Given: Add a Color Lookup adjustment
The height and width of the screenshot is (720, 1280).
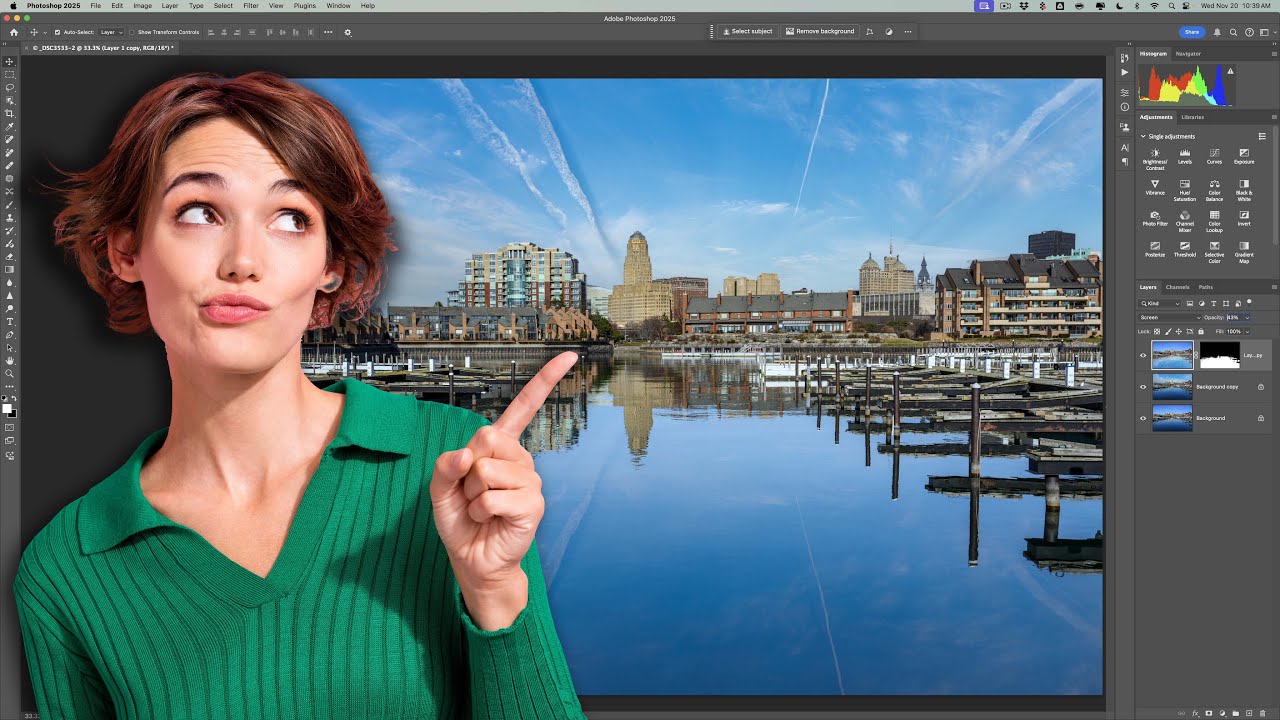Looking at the screenshot, I should pos(1214,220).
